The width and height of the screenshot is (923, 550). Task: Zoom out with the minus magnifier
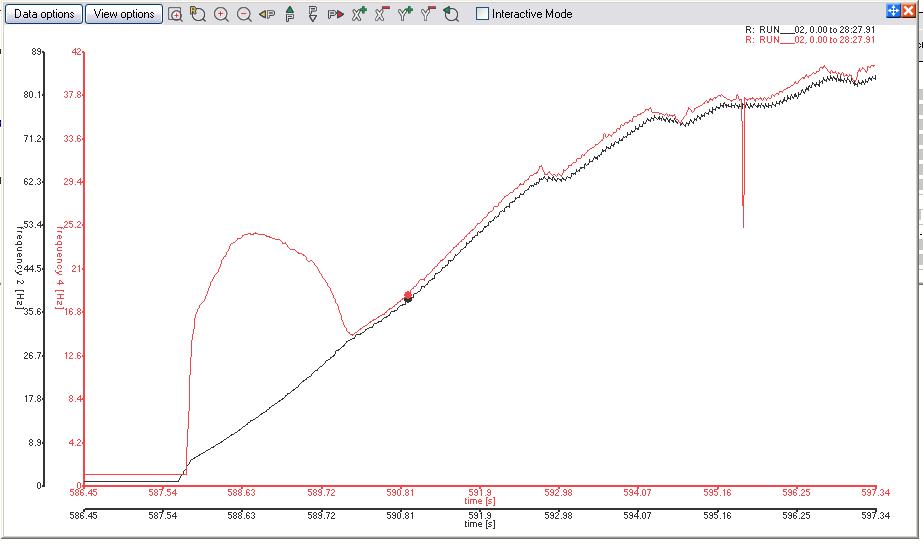tap(244, 14)
